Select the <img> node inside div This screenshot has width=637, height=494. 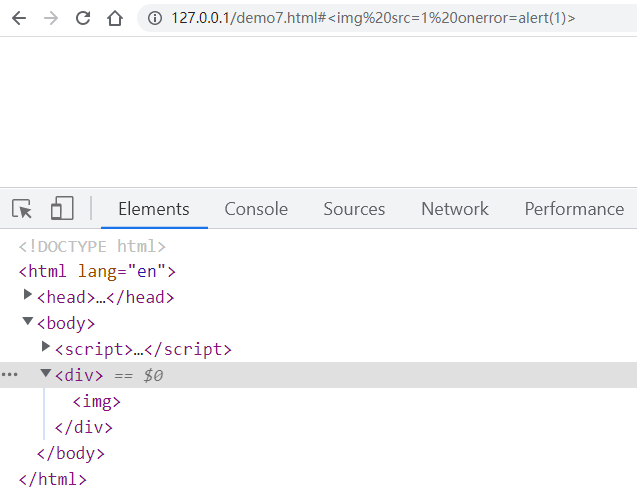point(97,402)
